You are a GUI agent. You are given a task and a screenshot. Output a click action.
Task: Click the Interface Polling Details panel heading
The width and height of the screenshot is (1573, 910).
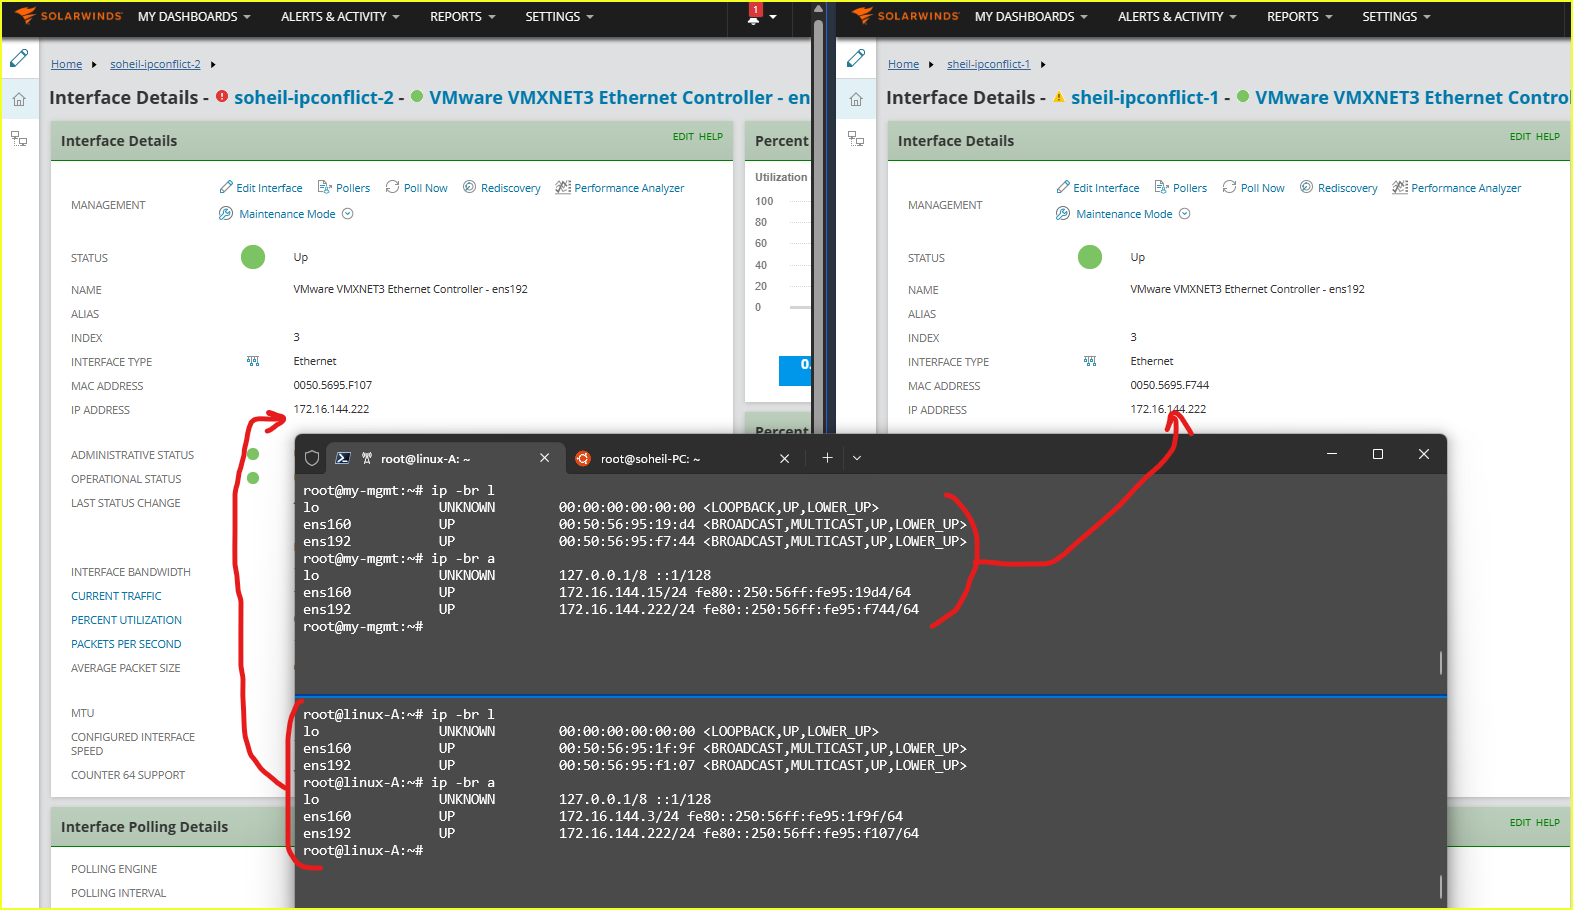tap(145, 827)
